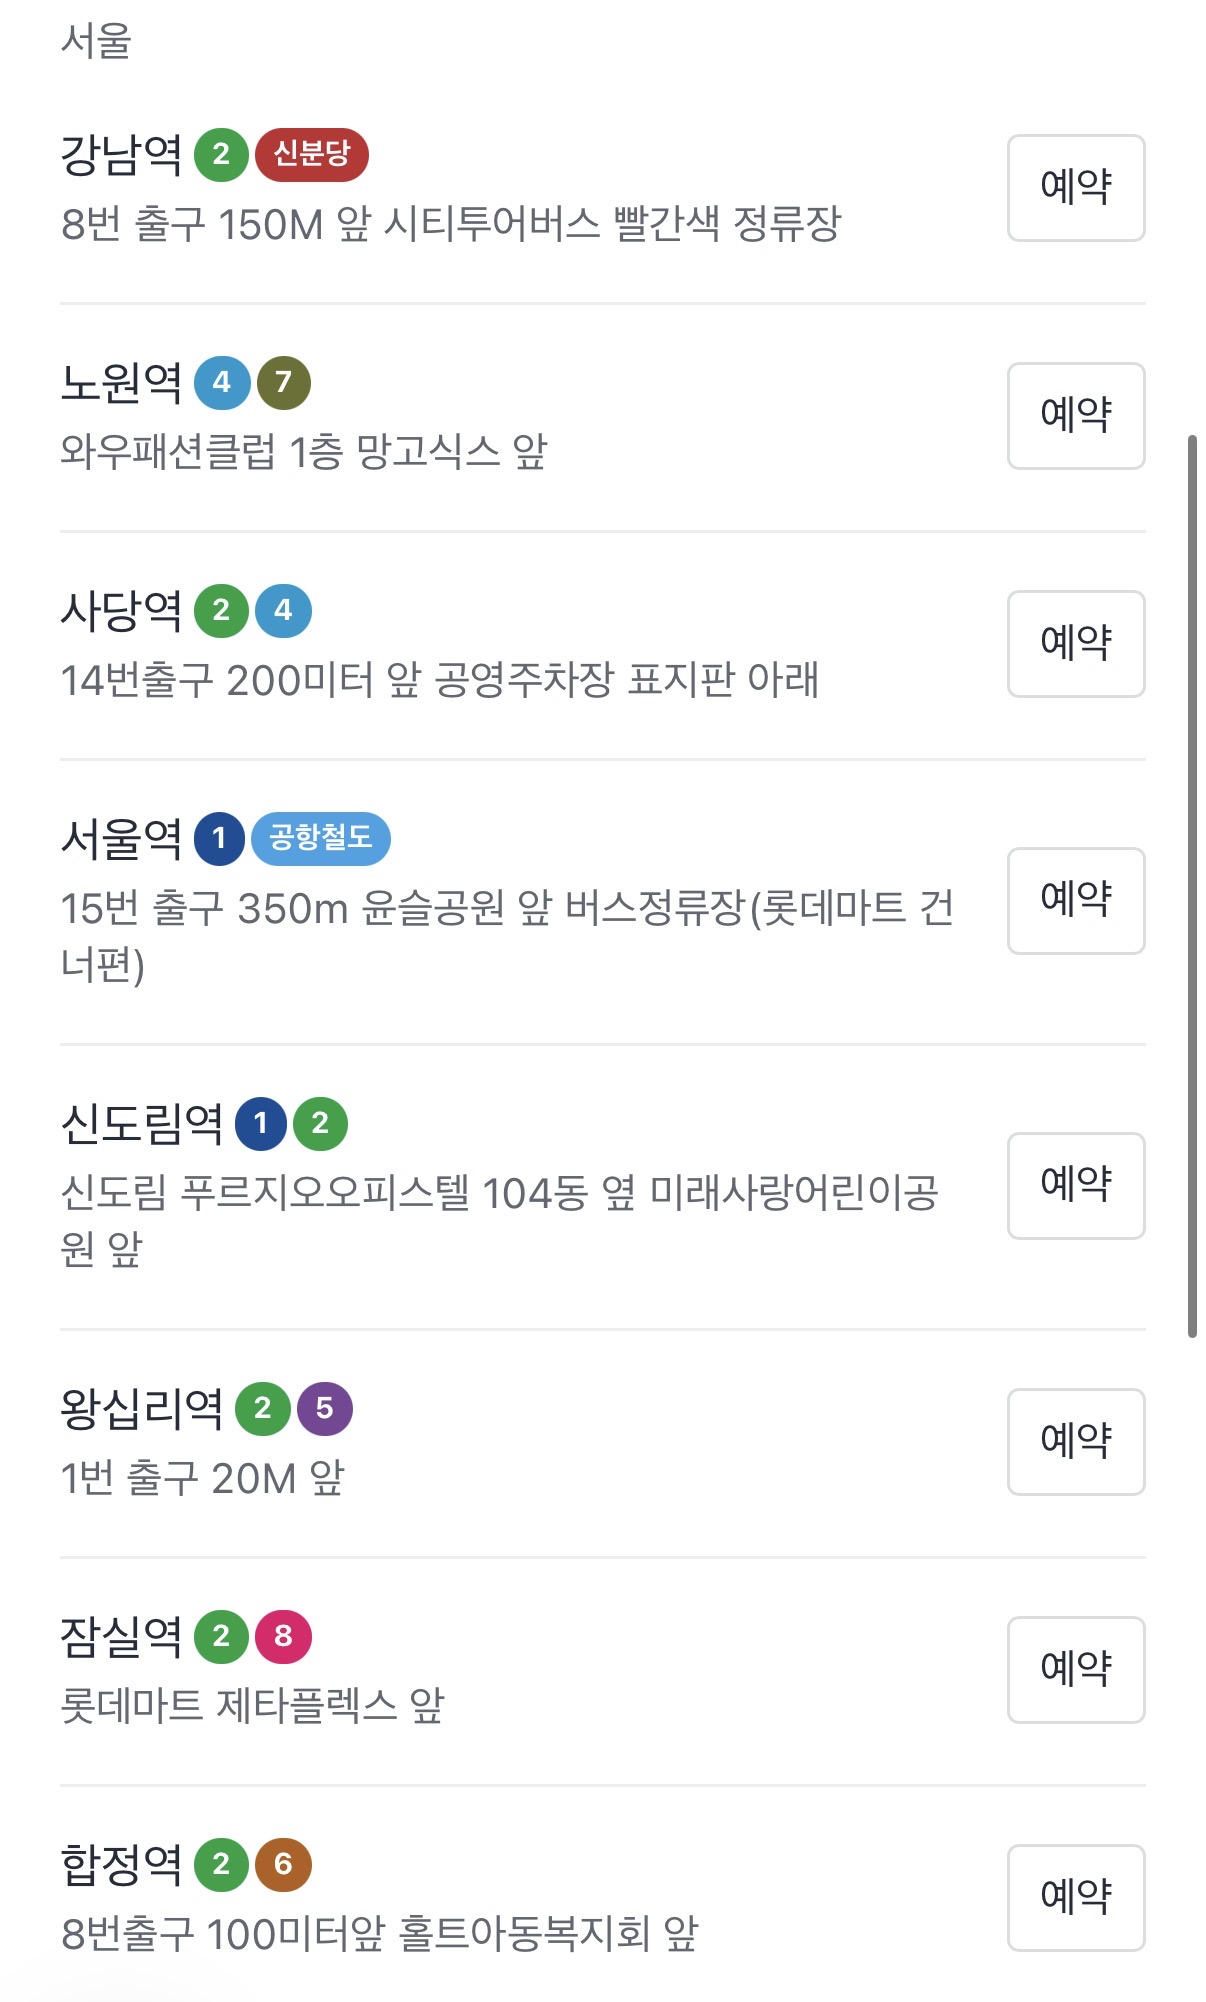
Task: Reserve the 강남역 pickup stop
Action: [x=1076, y=188]
